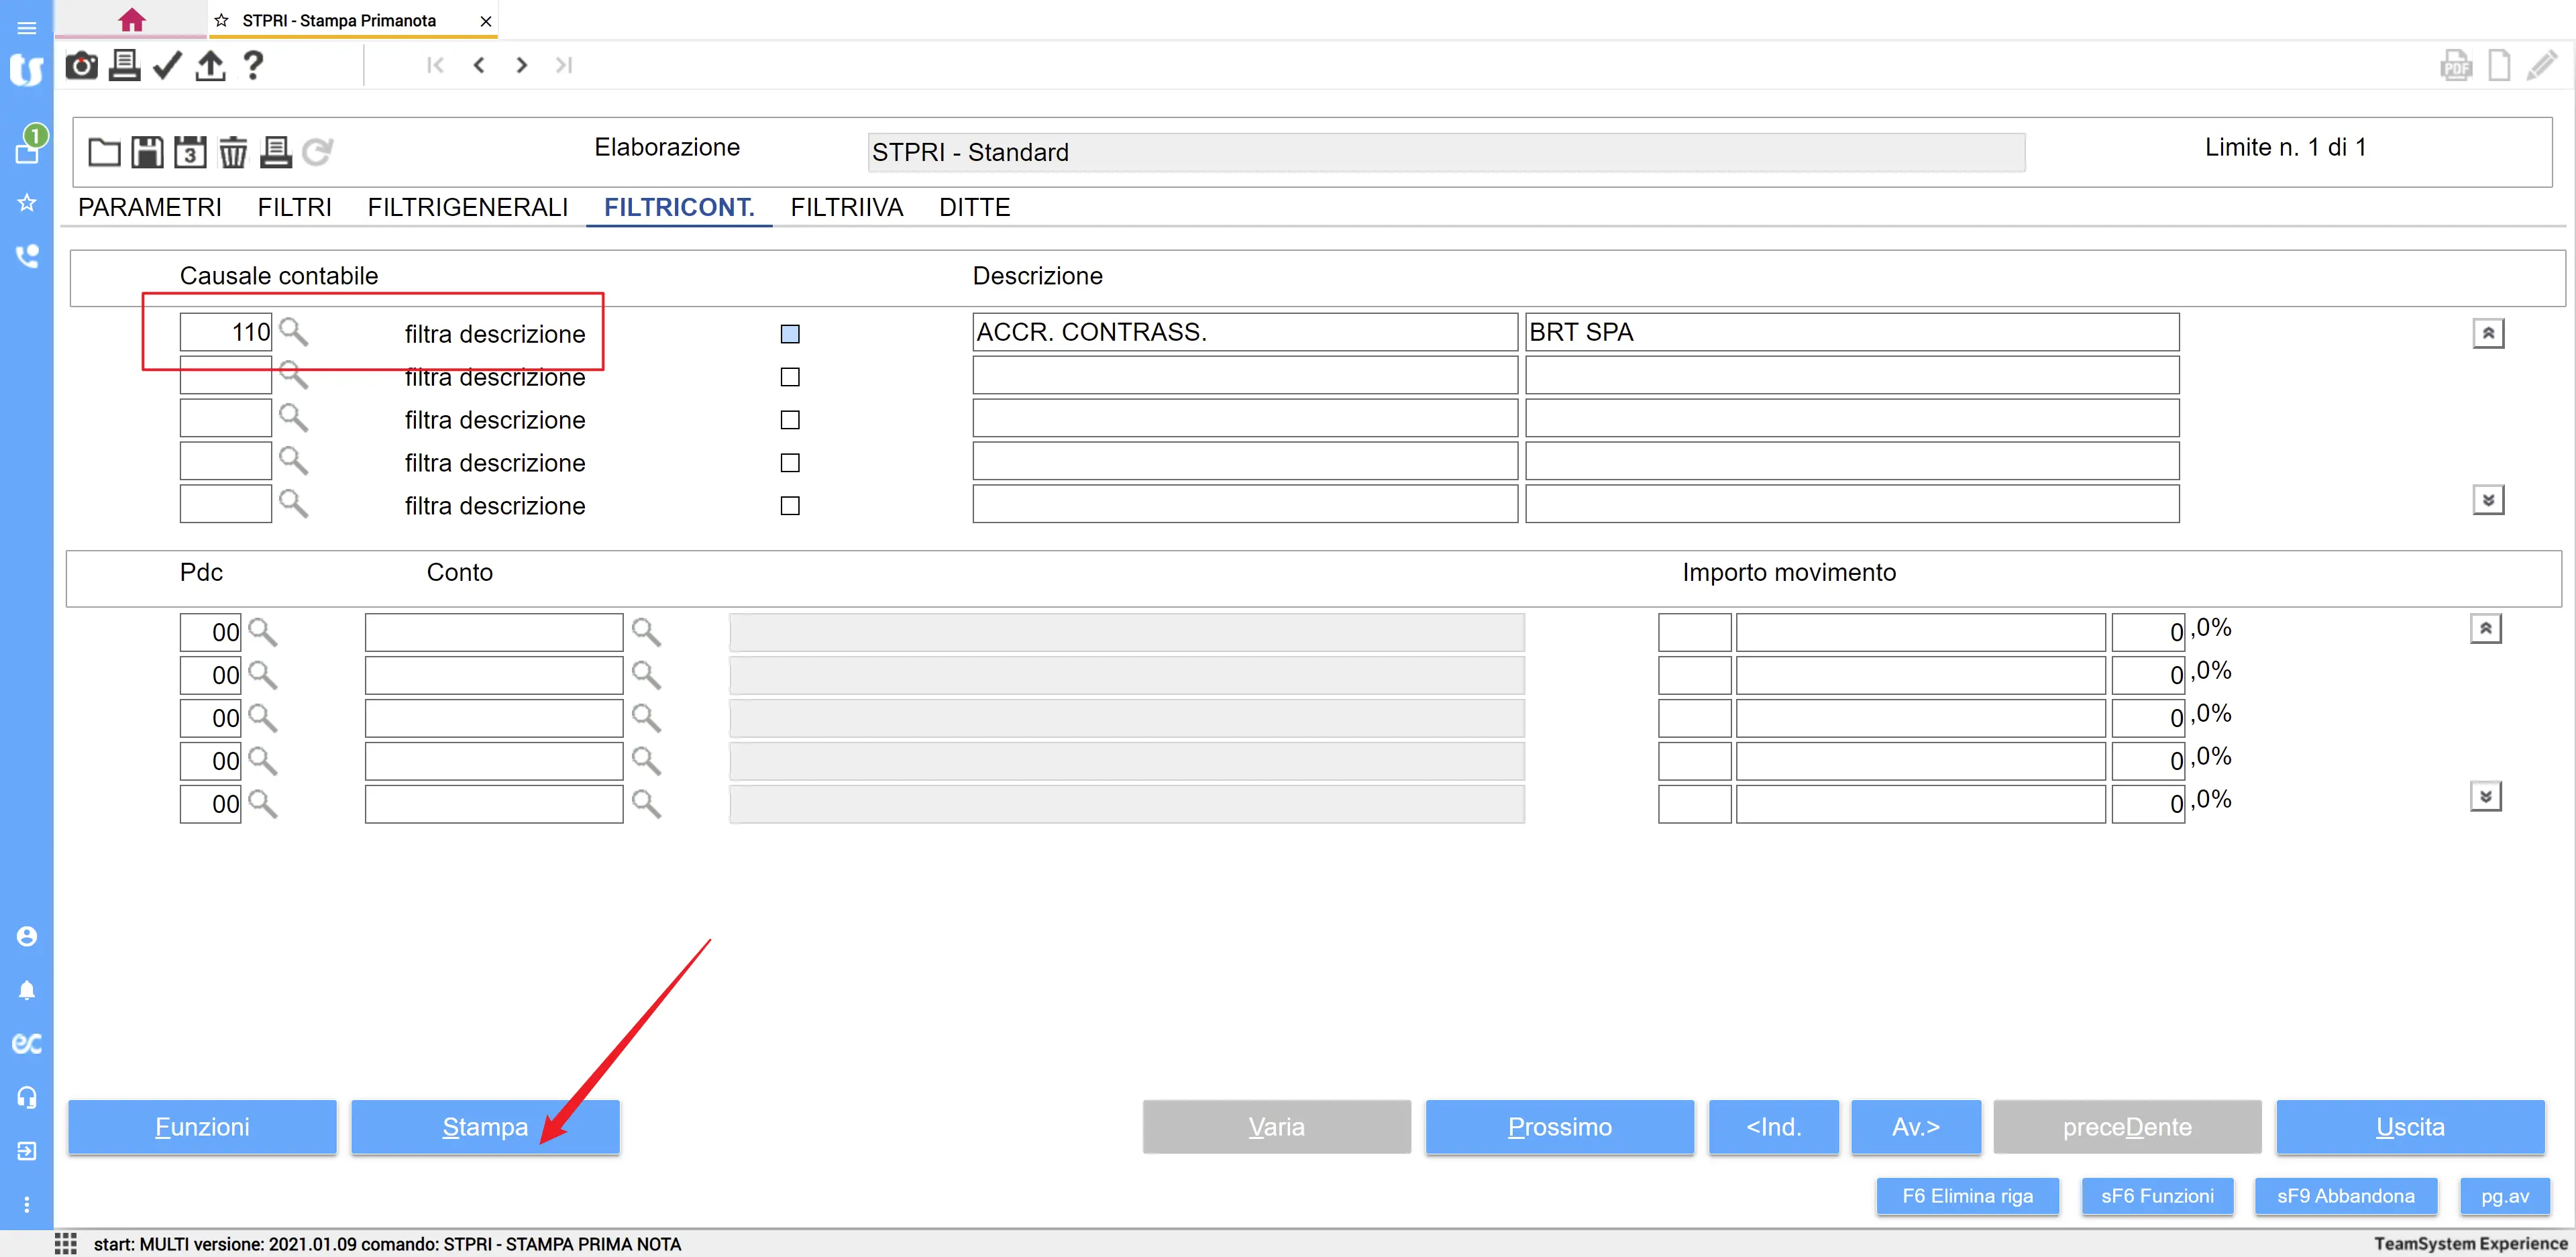This screenshot has width=2576, height=1257.
Task: Switch to the FILTRIIVA tab
Action: click(x=846, y=207)
